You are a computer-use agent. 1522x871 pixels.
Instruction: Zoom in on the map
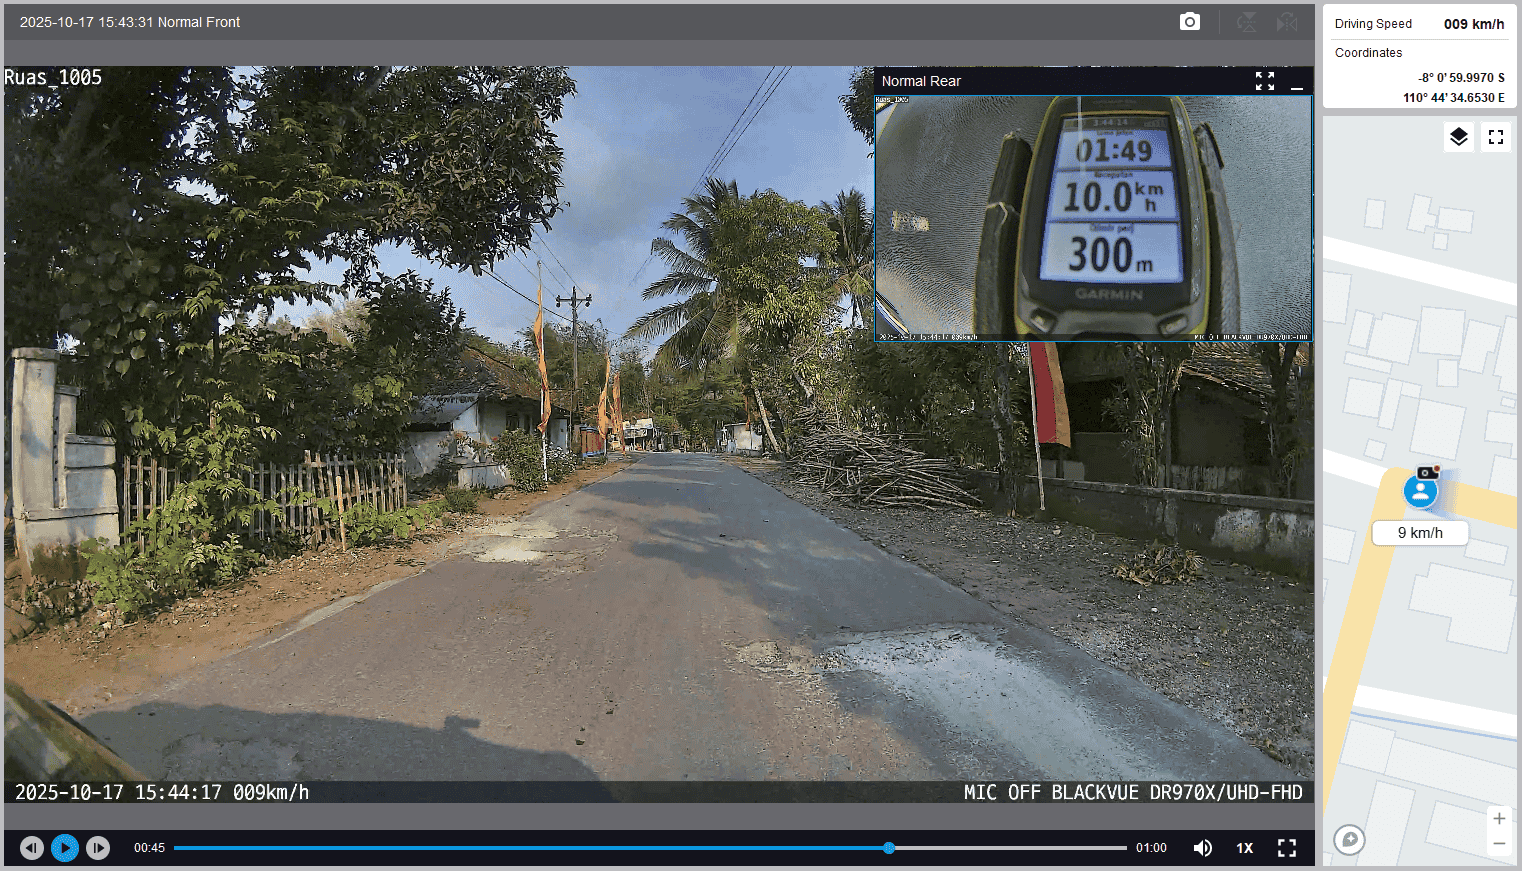point(1499,819)
